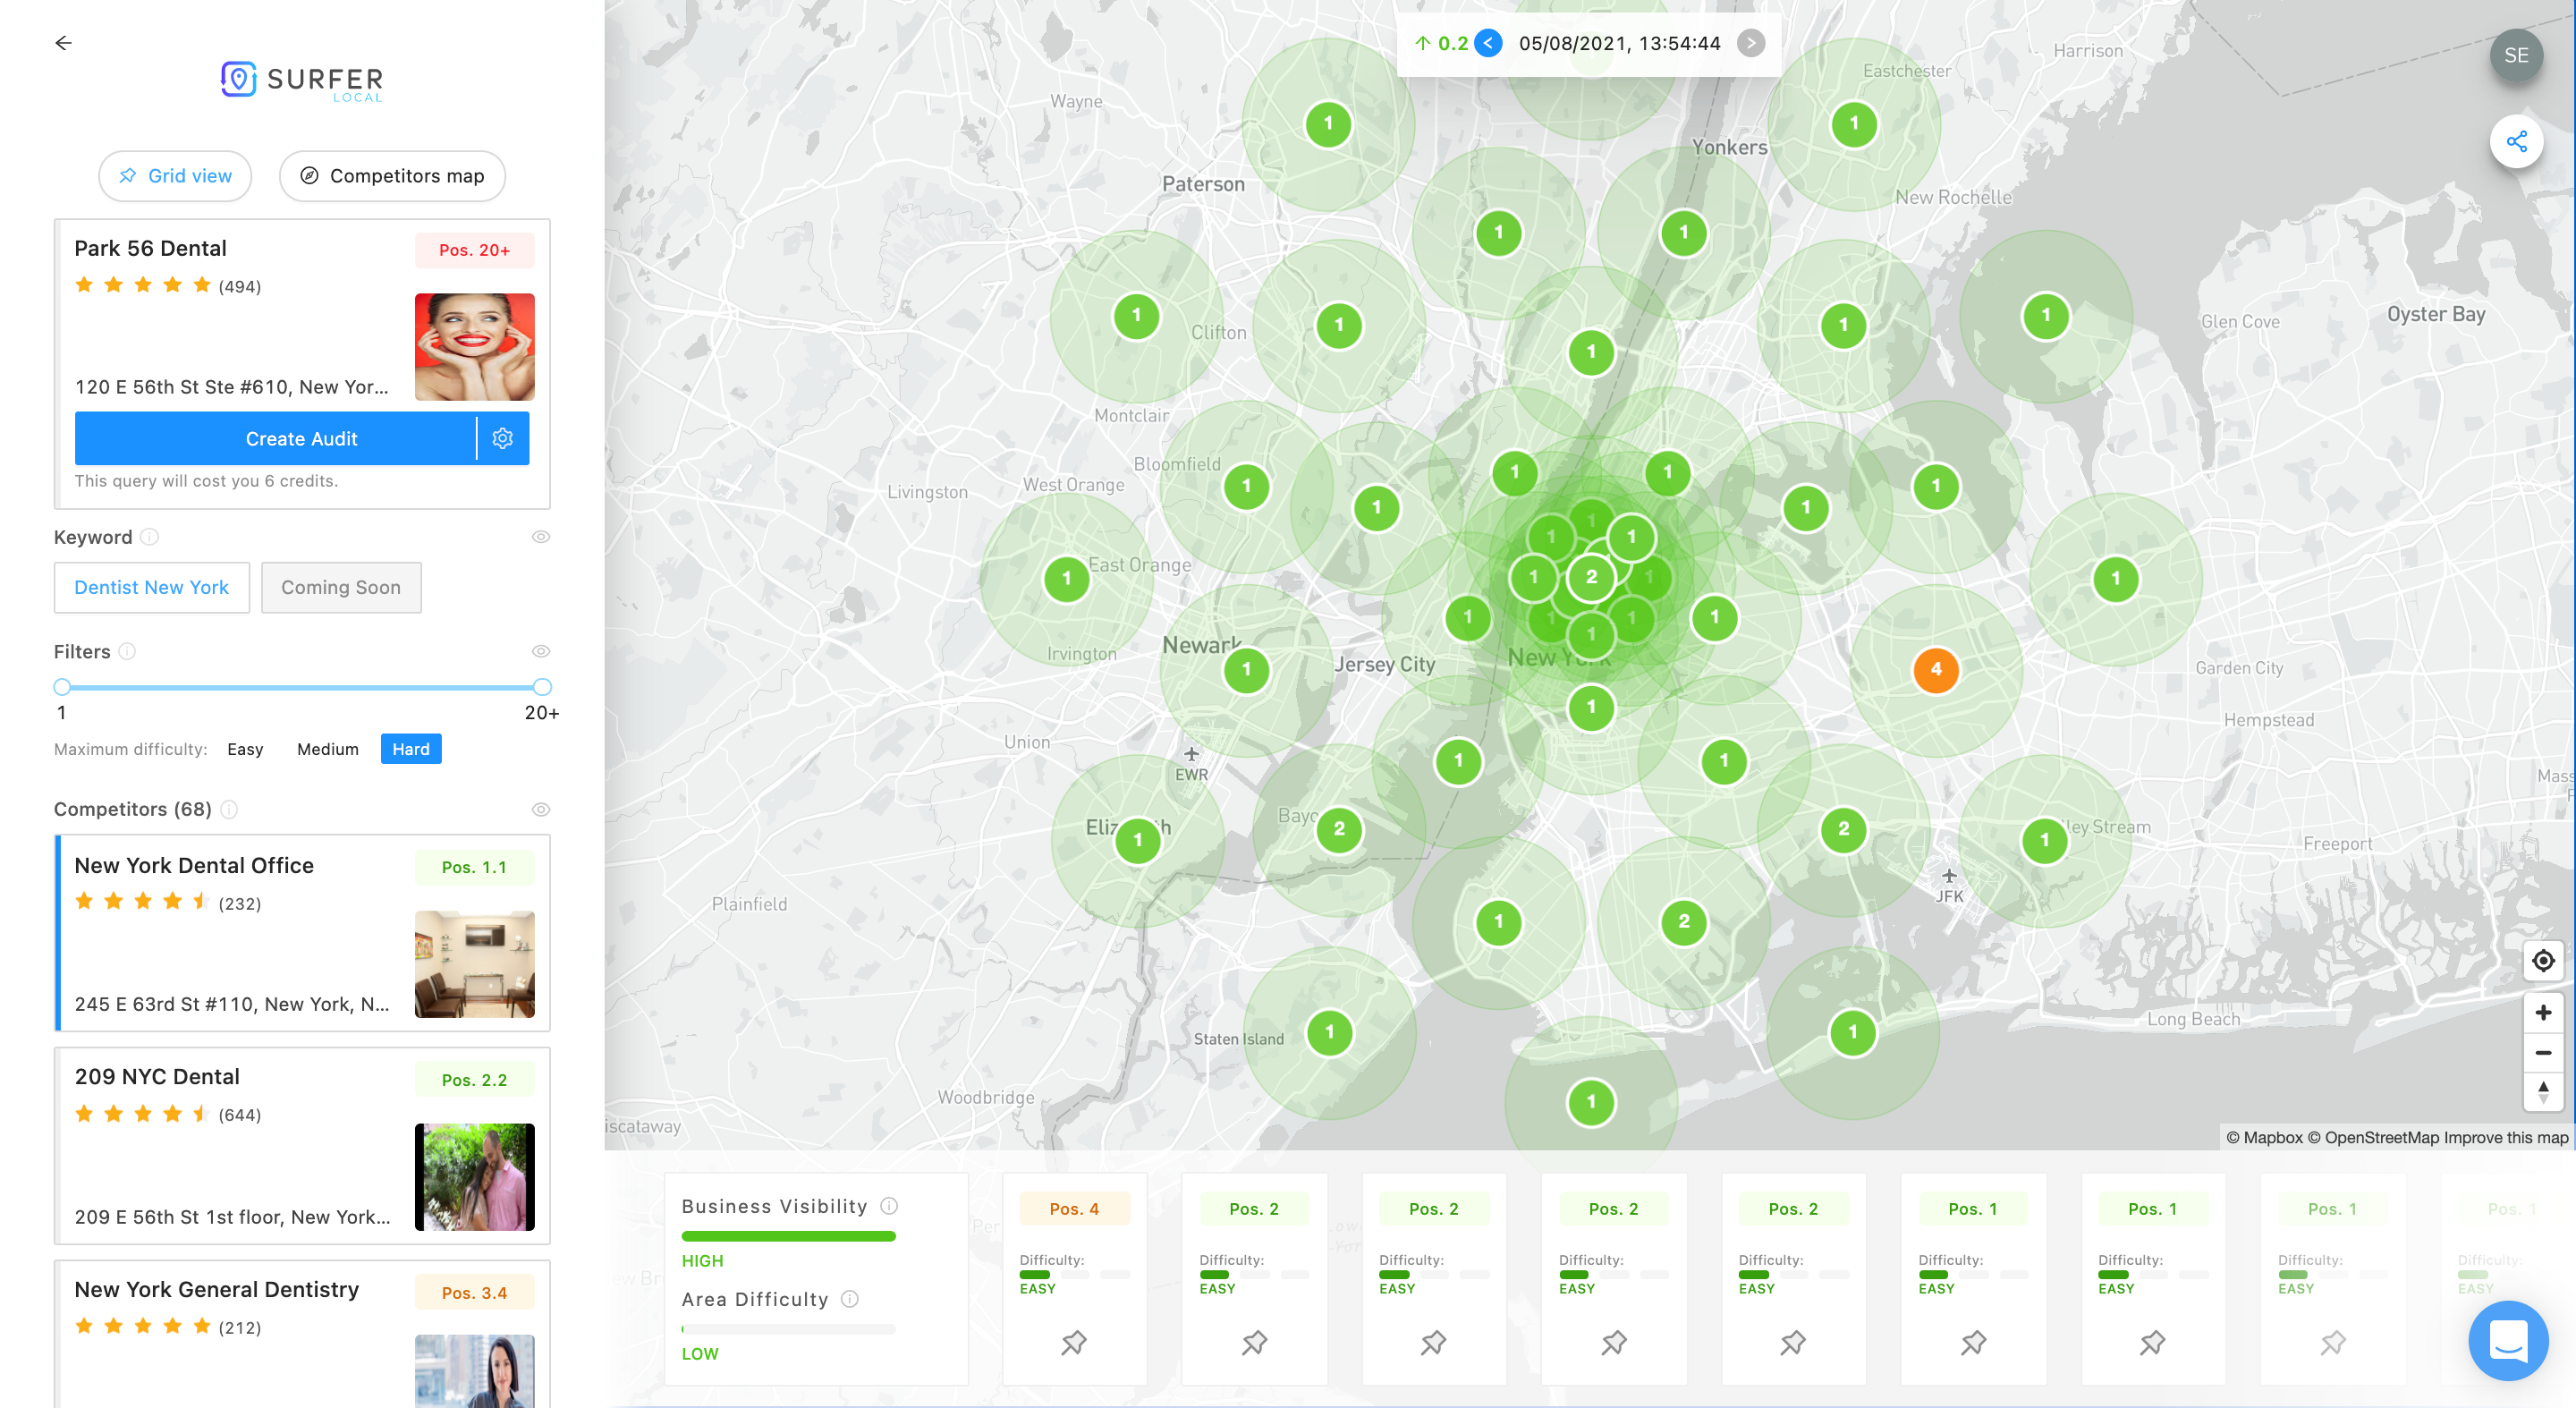Click the right position slider handle

pos(542,687)
